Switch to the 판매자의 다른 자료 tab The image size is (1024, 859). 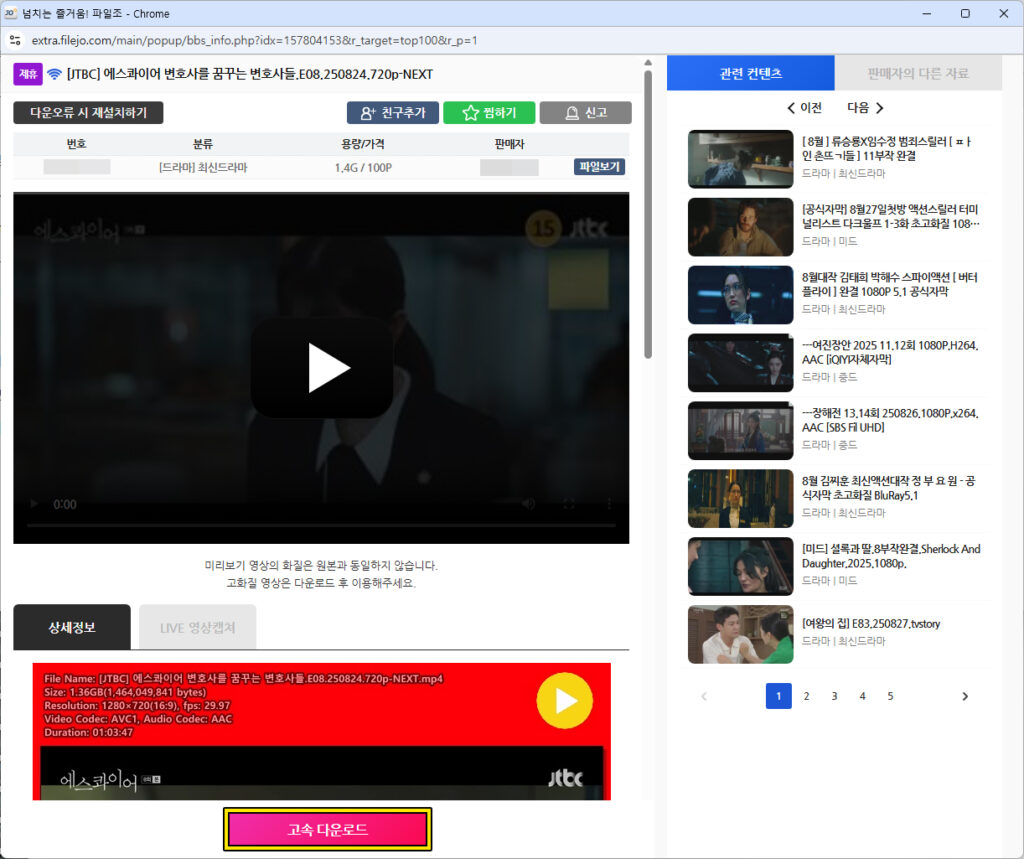(x=918, y=73)
